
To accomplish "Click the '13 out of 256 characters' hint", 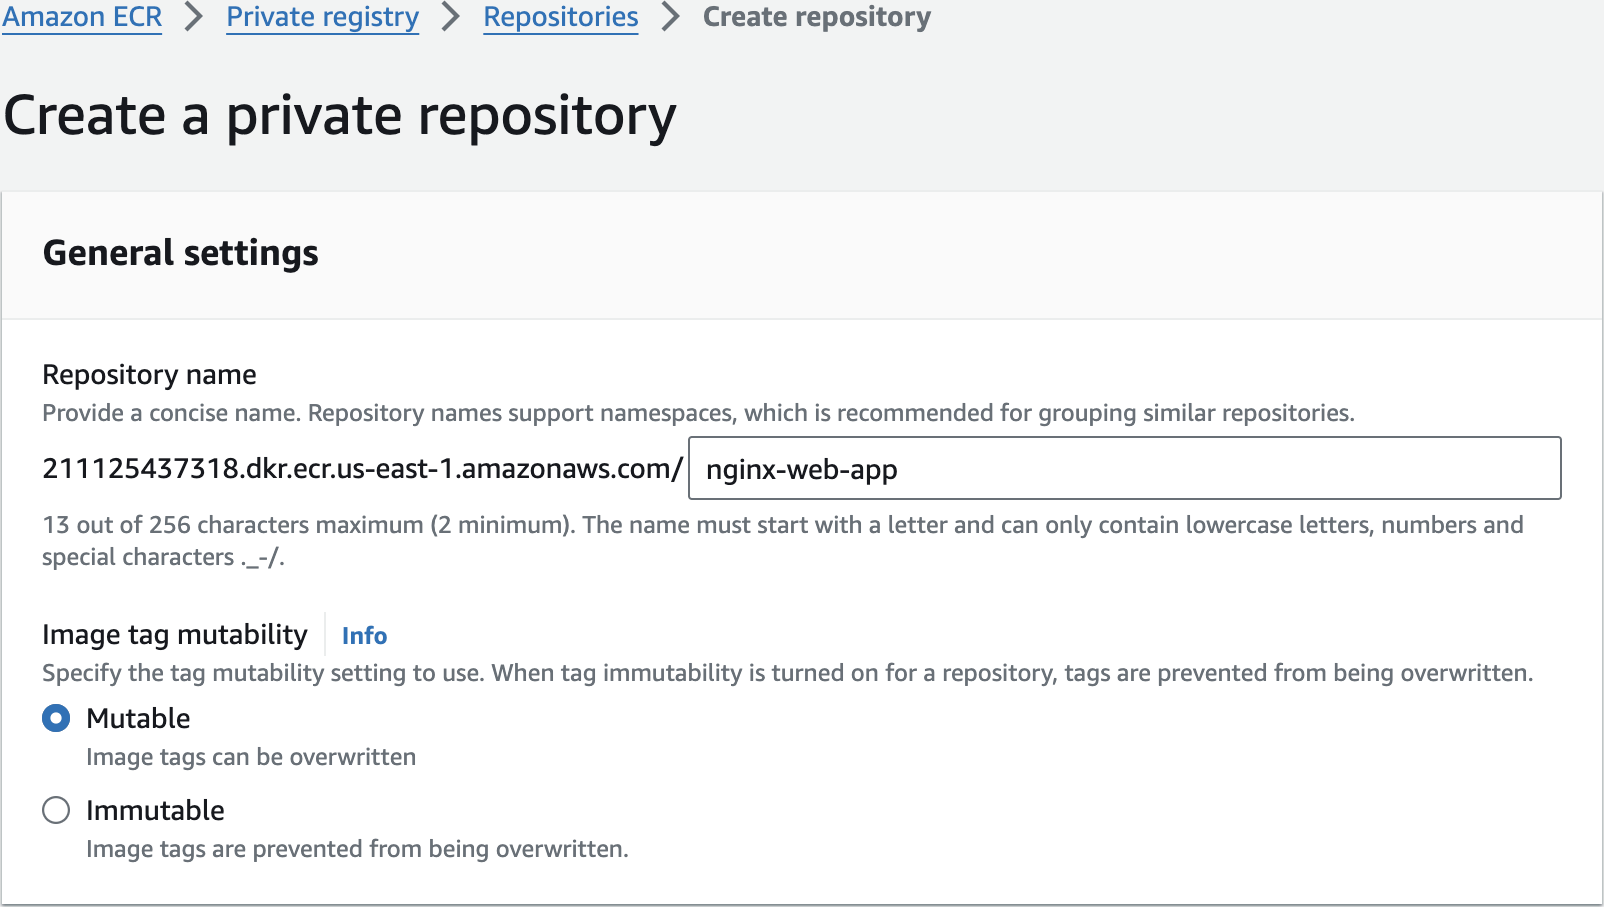I will click(783, 541).
